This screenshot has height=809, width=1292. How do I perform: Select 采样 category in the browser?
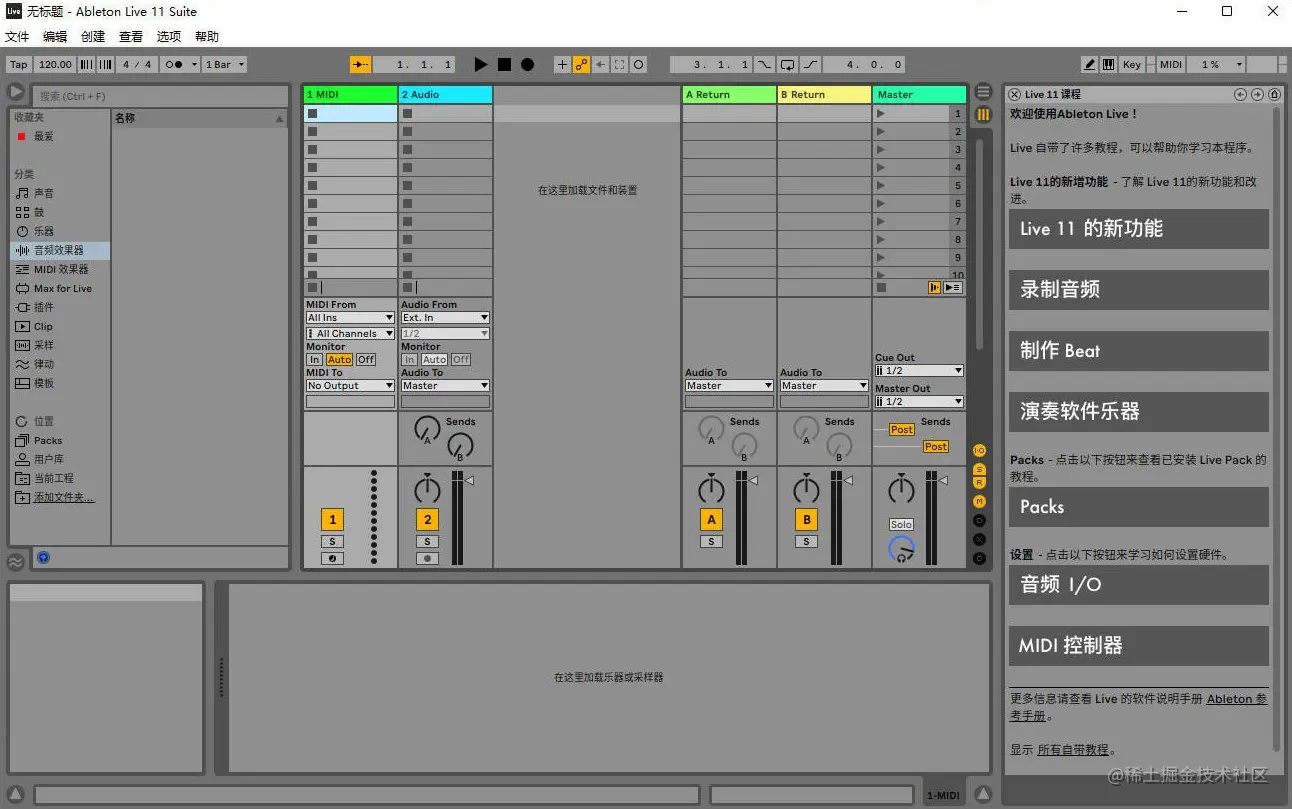59,345
